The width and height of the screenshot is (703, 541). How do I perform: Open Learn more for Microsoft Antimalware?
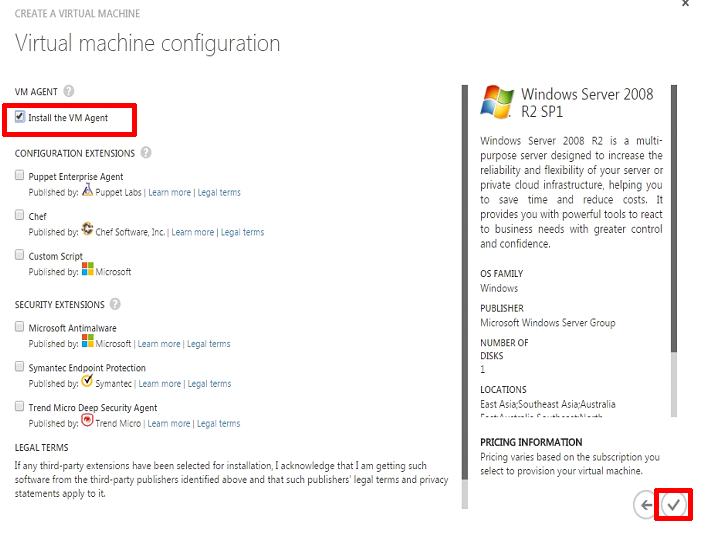coord(159,344)
